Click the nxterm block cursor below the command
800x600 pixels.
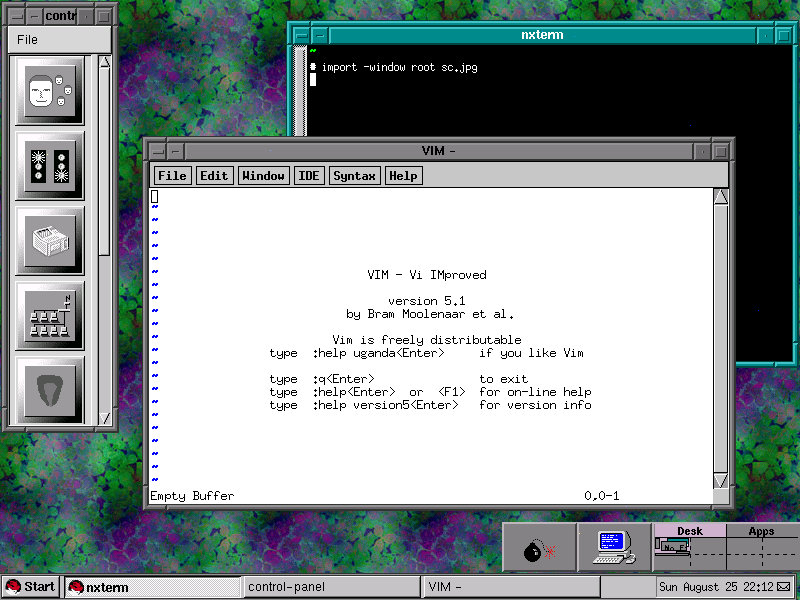[x=313, y=80]
